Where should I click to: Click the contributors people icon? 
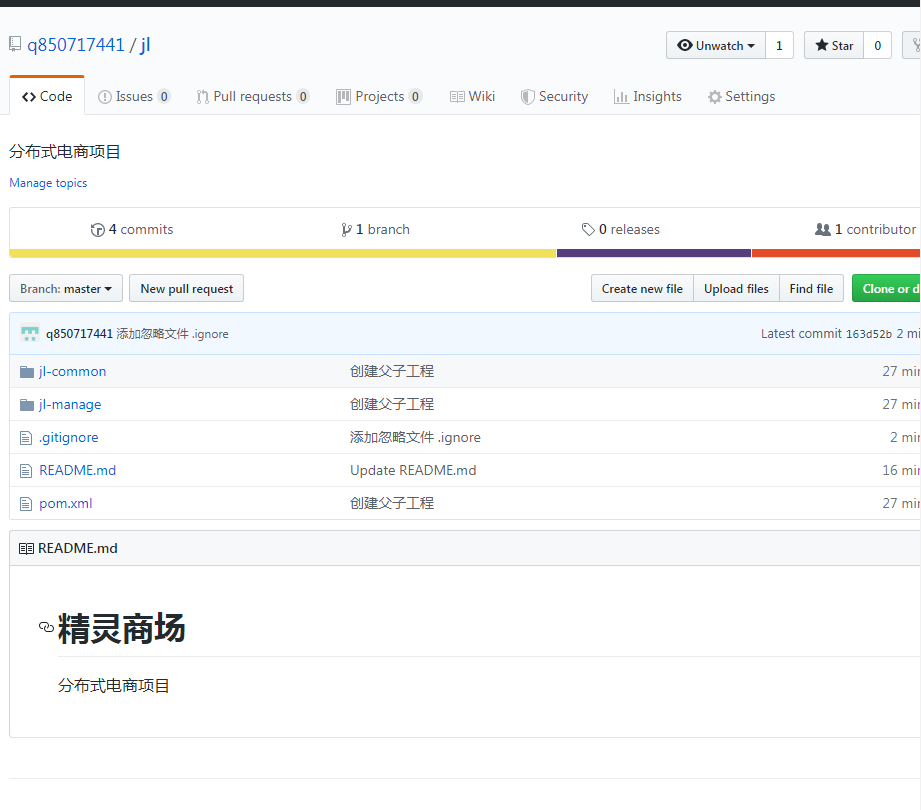823,229
